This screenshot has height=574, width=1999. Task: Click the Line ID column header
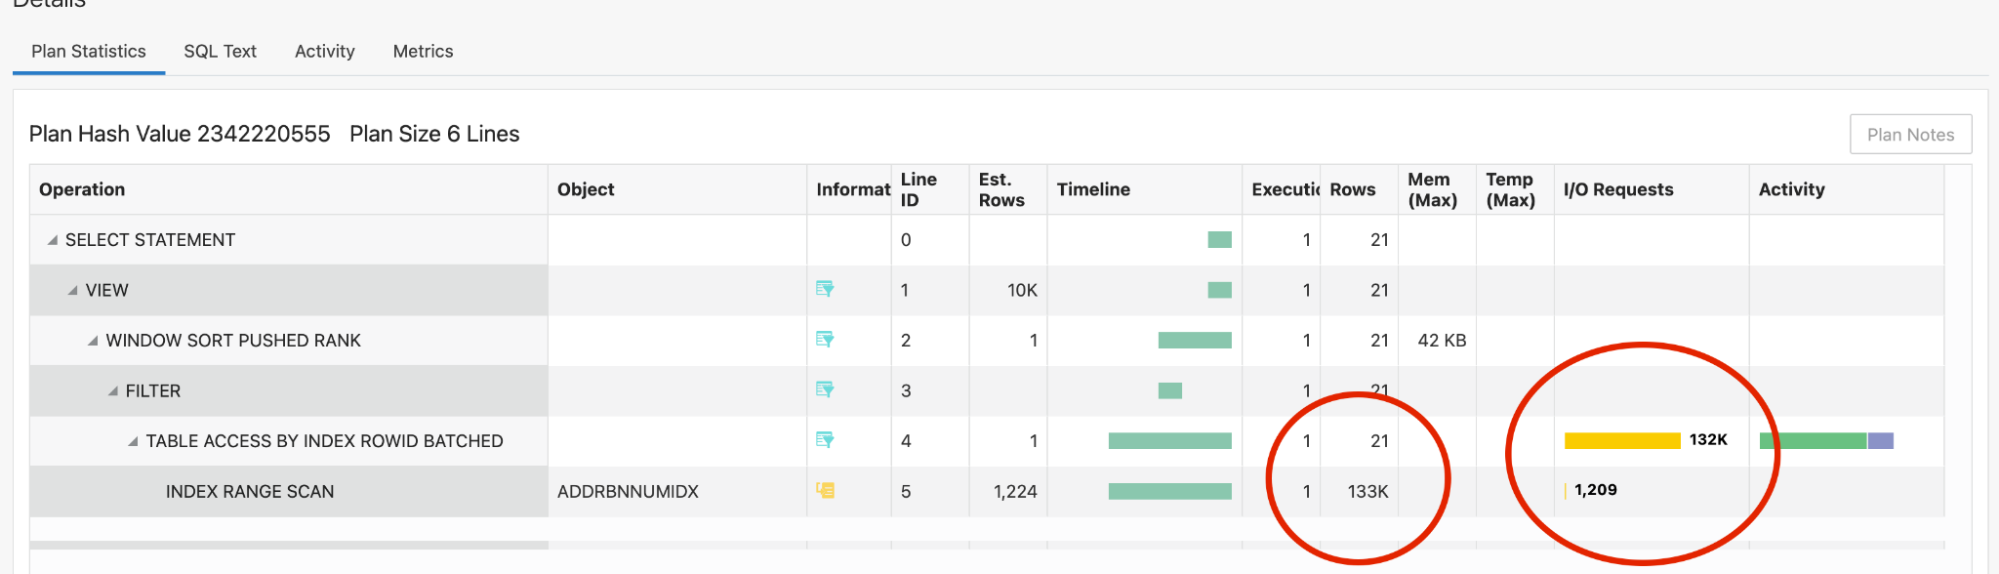930,189
